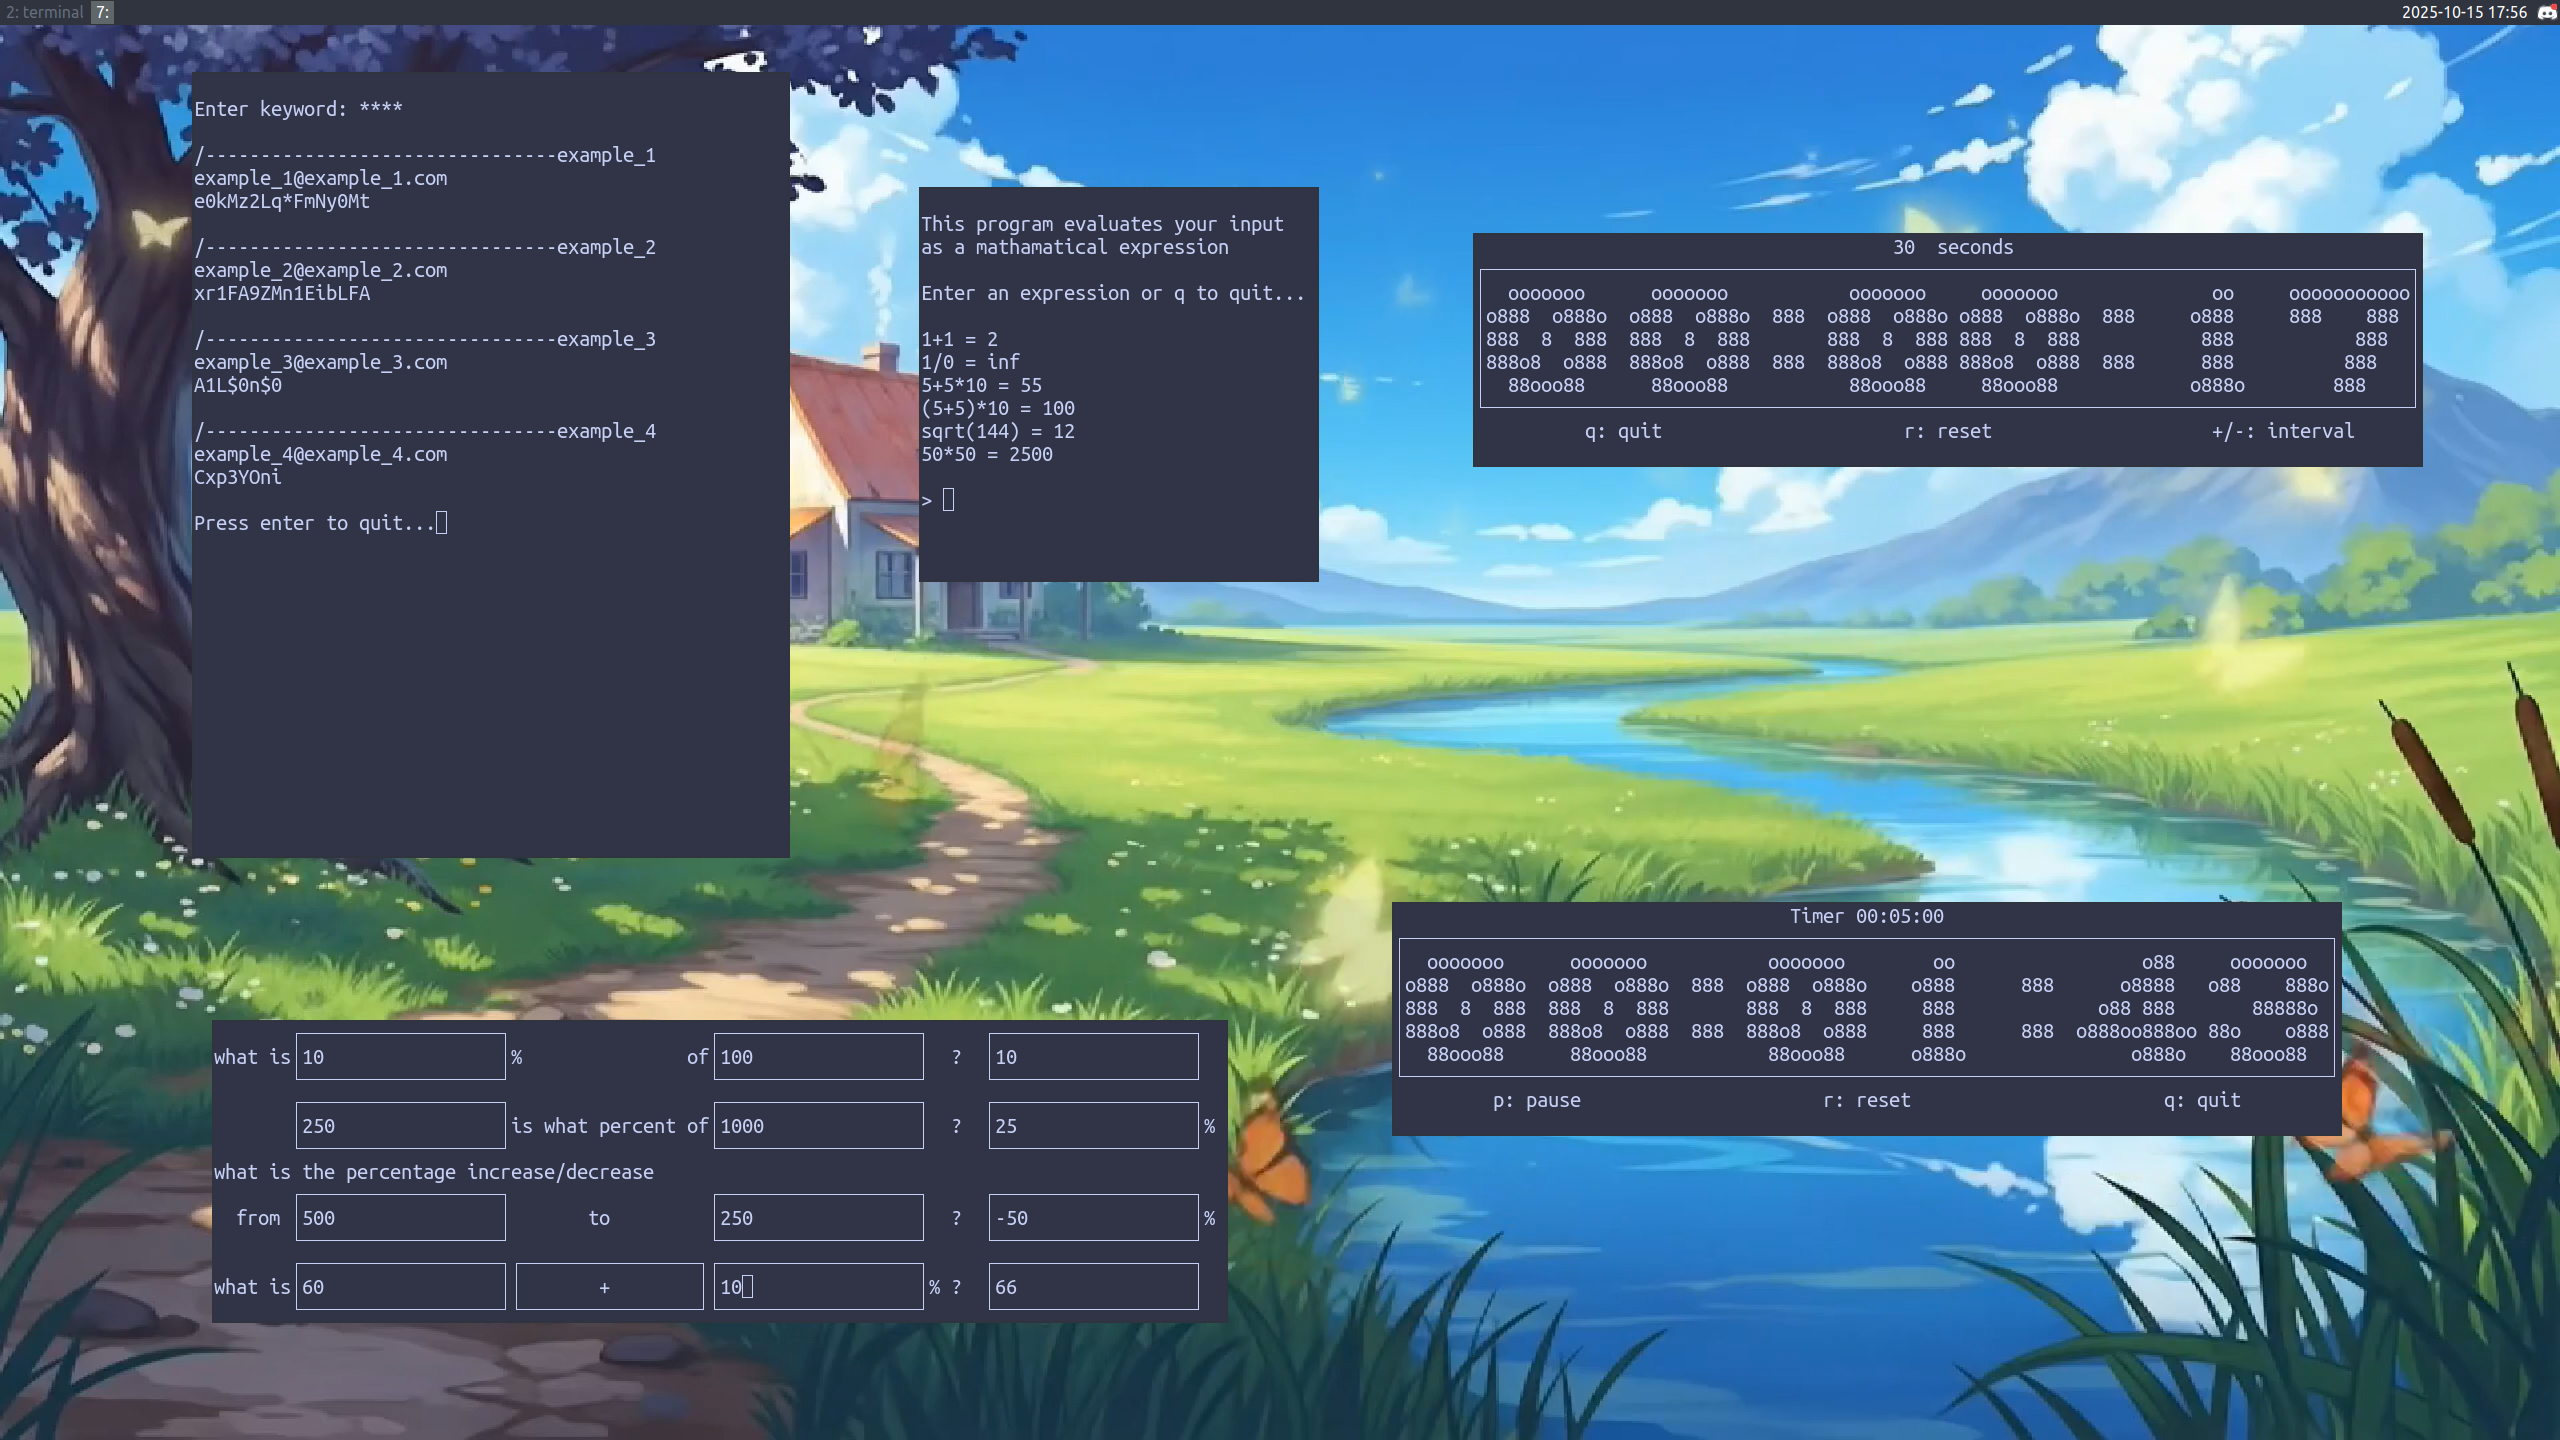Open Discord tray icon in top bar
2560x1440 pixels.
click(x=2547, y=12)
